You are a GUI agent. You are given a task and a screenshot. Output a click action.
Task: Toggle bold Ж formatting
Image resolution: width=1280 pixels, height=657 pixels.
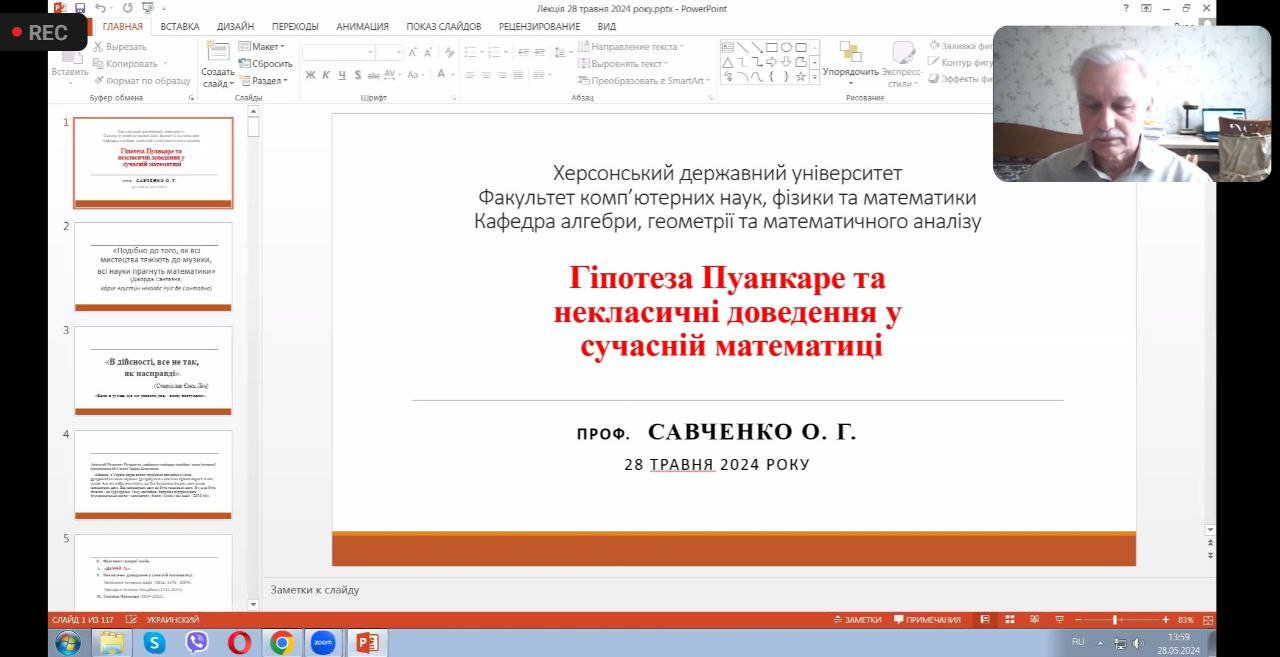coord(310,75)
